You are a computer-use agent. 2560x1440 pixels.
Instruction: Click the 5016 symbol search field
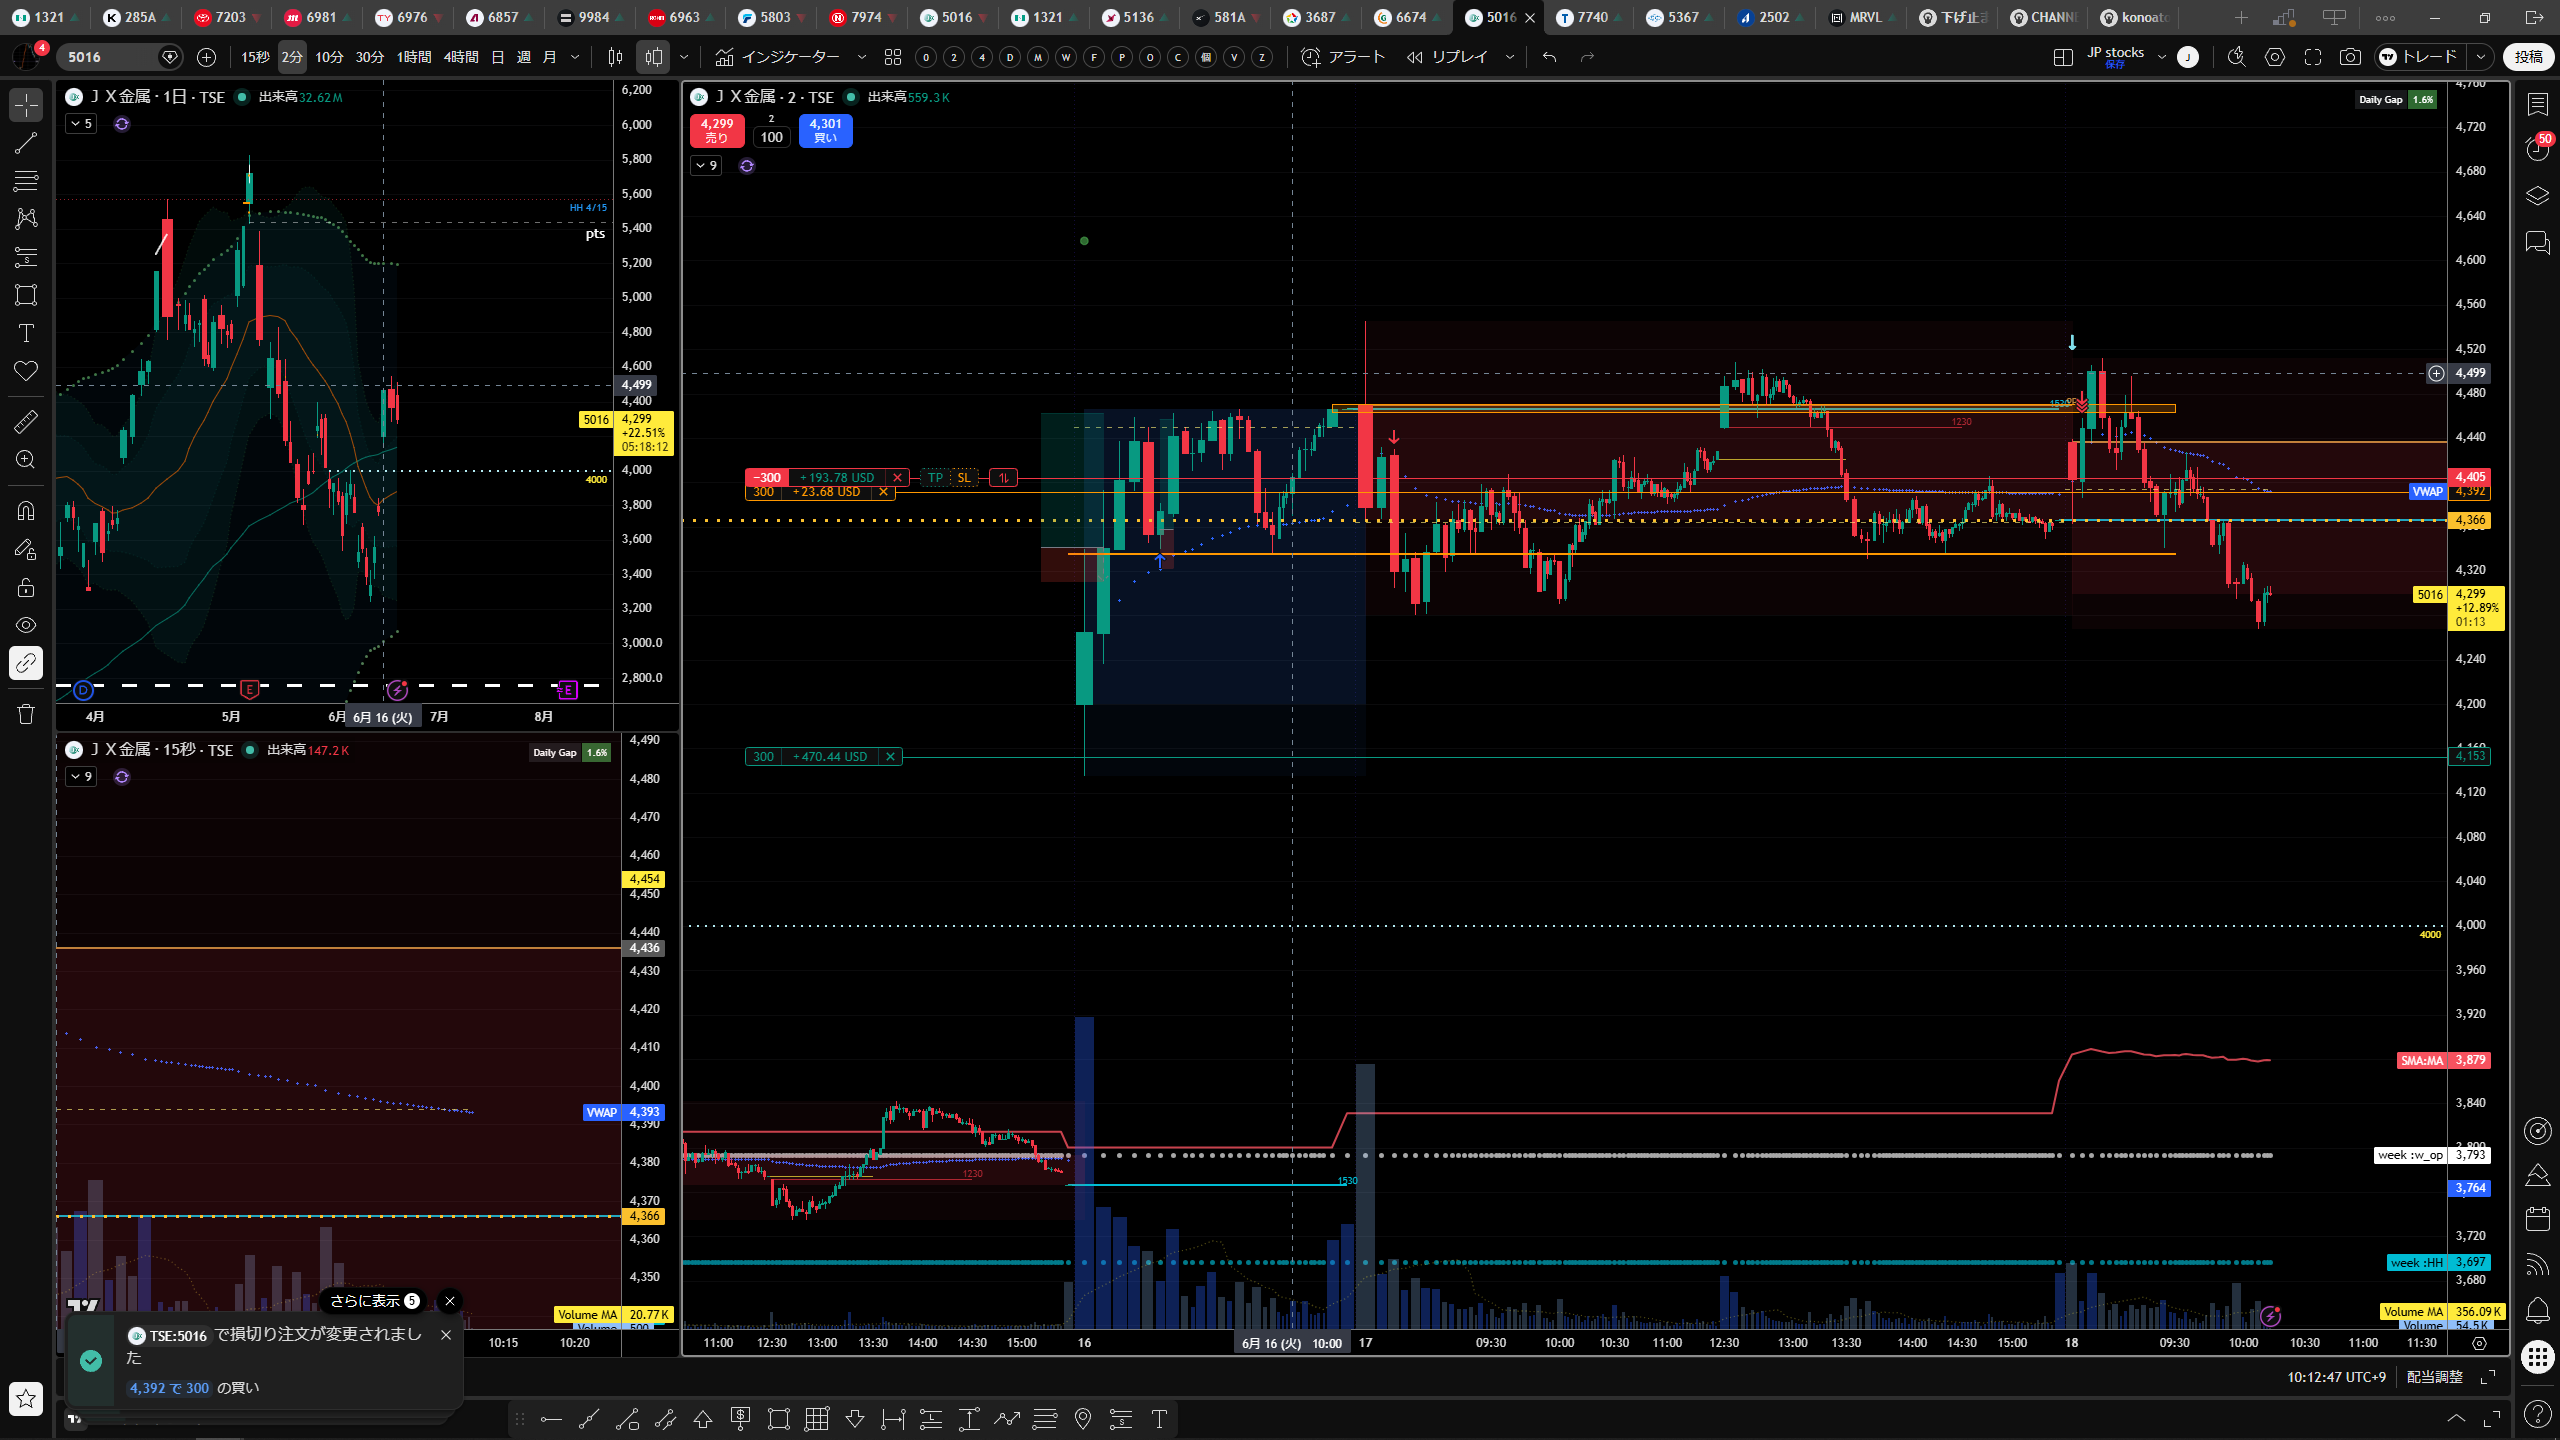pyautogui.click(x=112, y=57)
